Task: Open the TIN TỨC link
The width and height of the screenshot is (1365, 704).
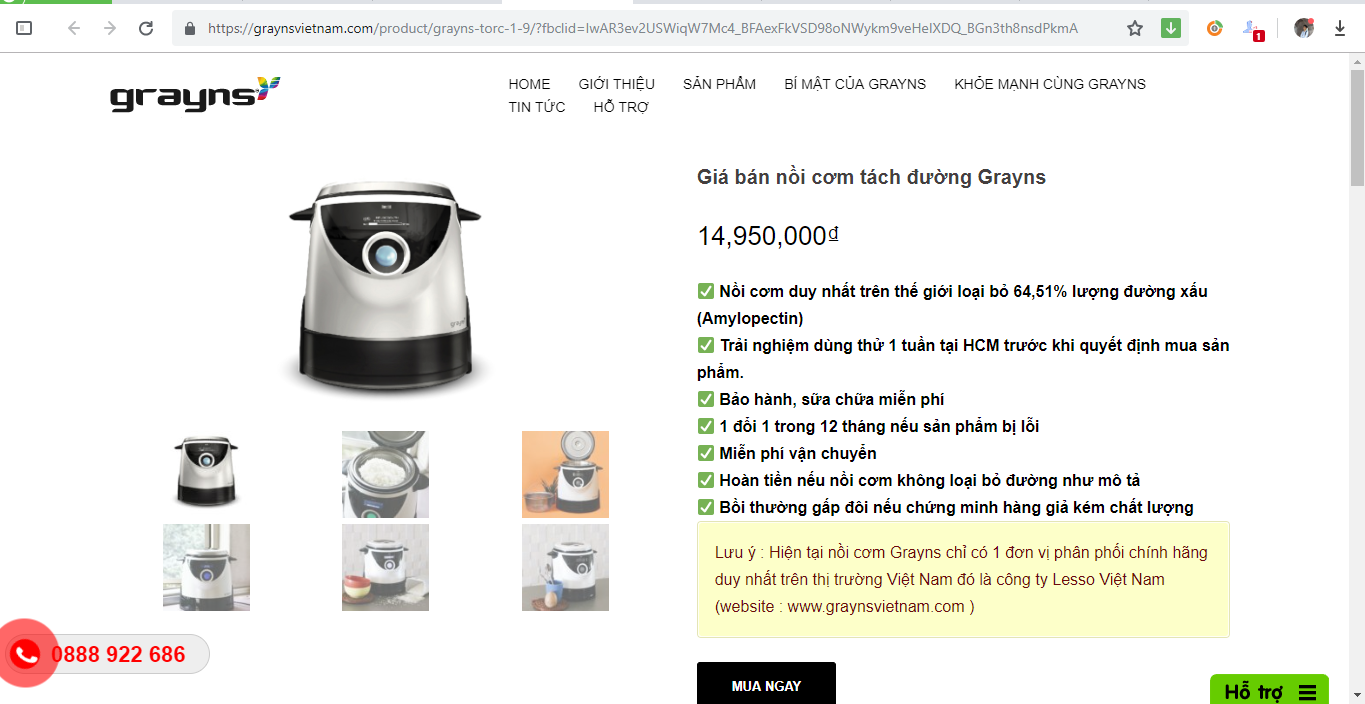Action: [537, 107]
